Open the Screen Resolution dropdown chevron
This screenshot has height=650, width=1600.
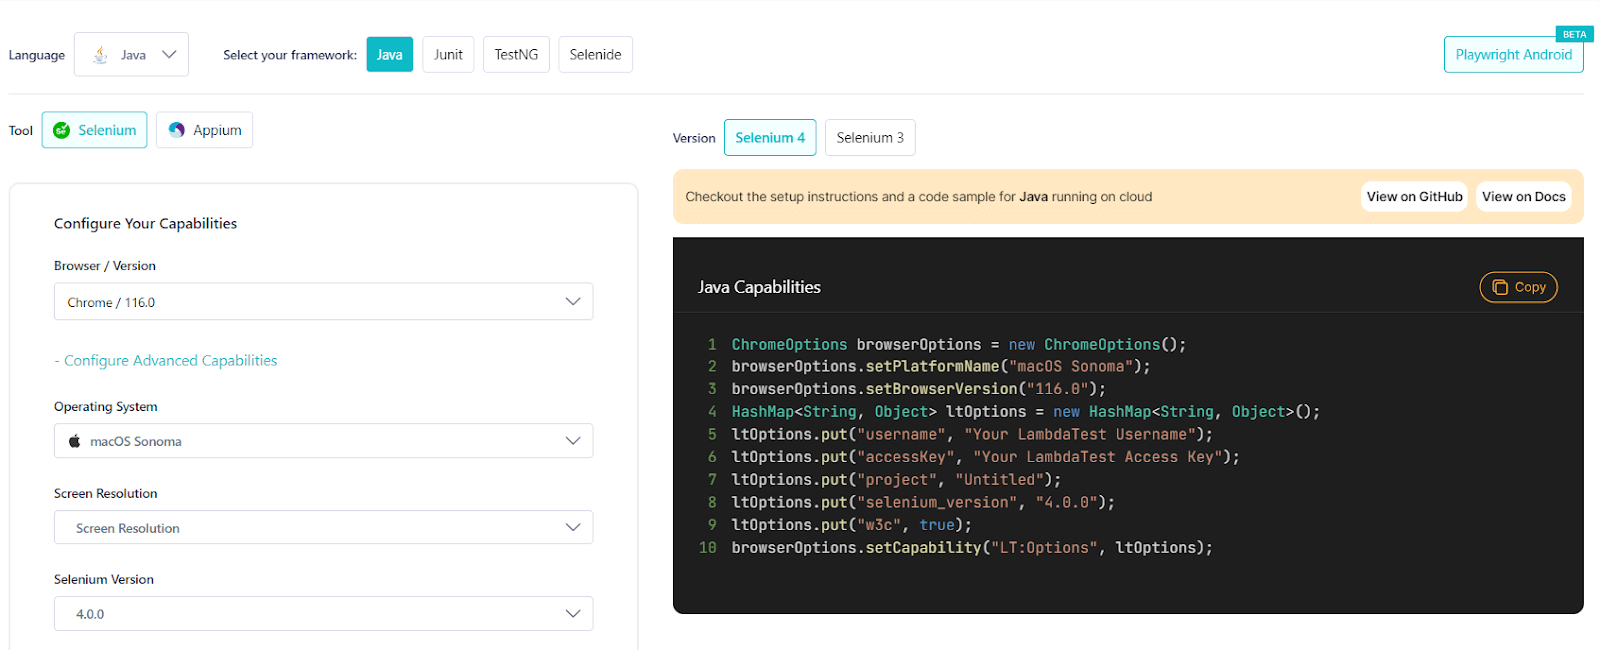(x=573, y=528)
